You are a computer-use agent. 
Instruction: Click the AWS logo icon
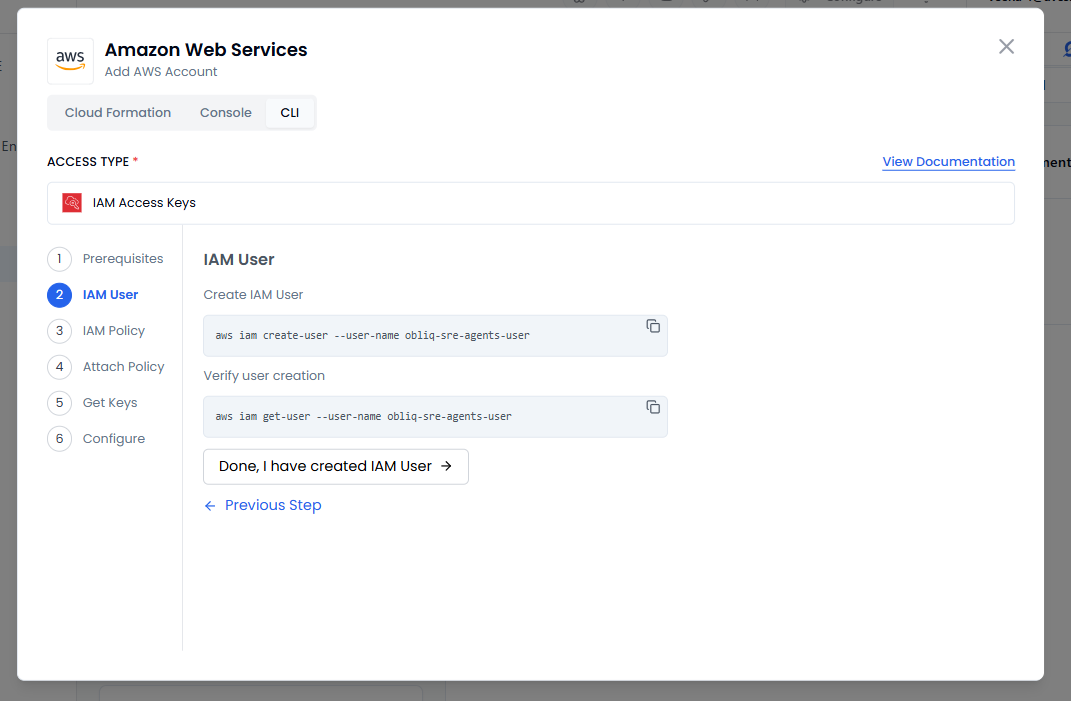point(70,61)
